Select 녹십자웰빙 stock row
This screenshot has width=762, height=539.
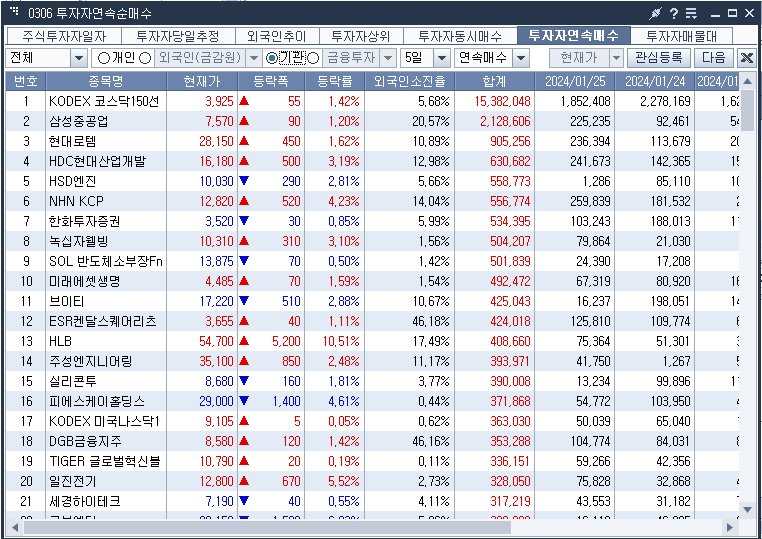pyautogui.click(x=372, y=241)
